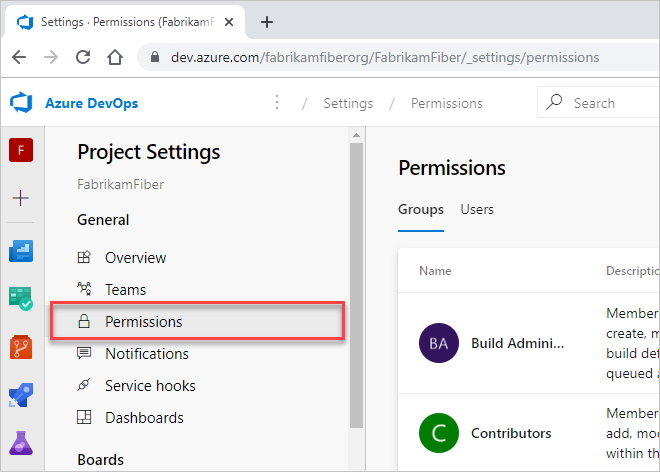This screenshot has width=660, height=472.
Task: Click the Notifications chat icon
Action: pyautogui.click(x=84, y=353)
